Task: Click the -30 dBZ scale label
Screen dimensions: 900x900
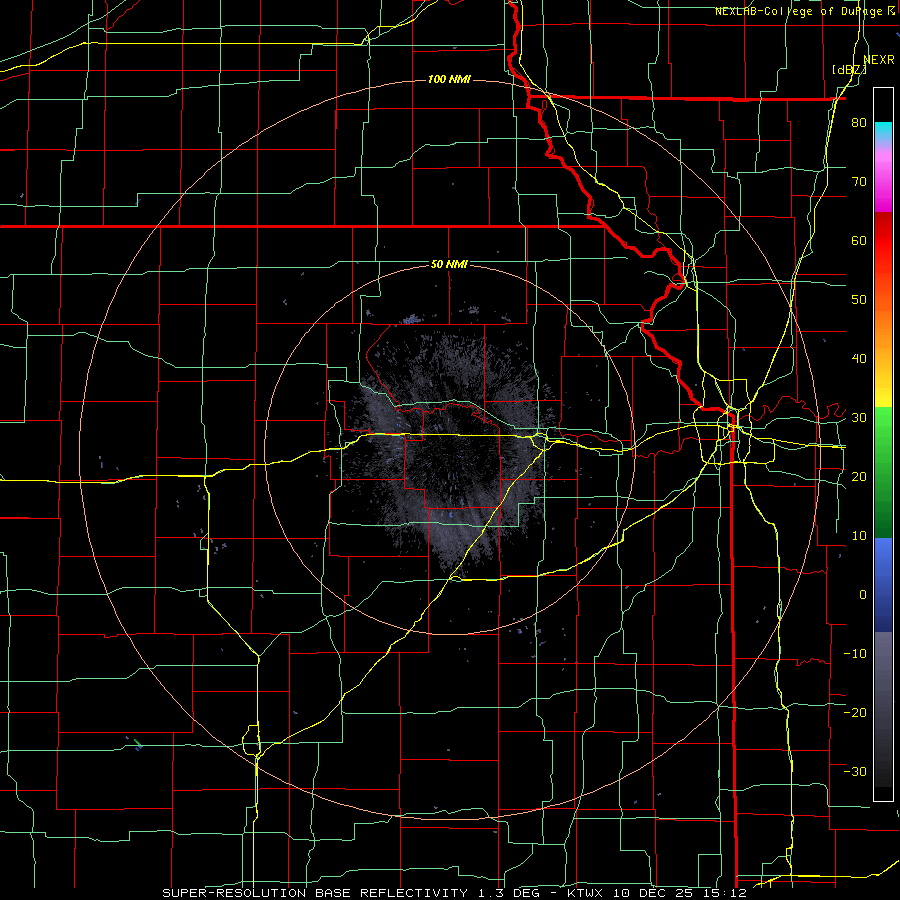Action: (x=855, y=771)
